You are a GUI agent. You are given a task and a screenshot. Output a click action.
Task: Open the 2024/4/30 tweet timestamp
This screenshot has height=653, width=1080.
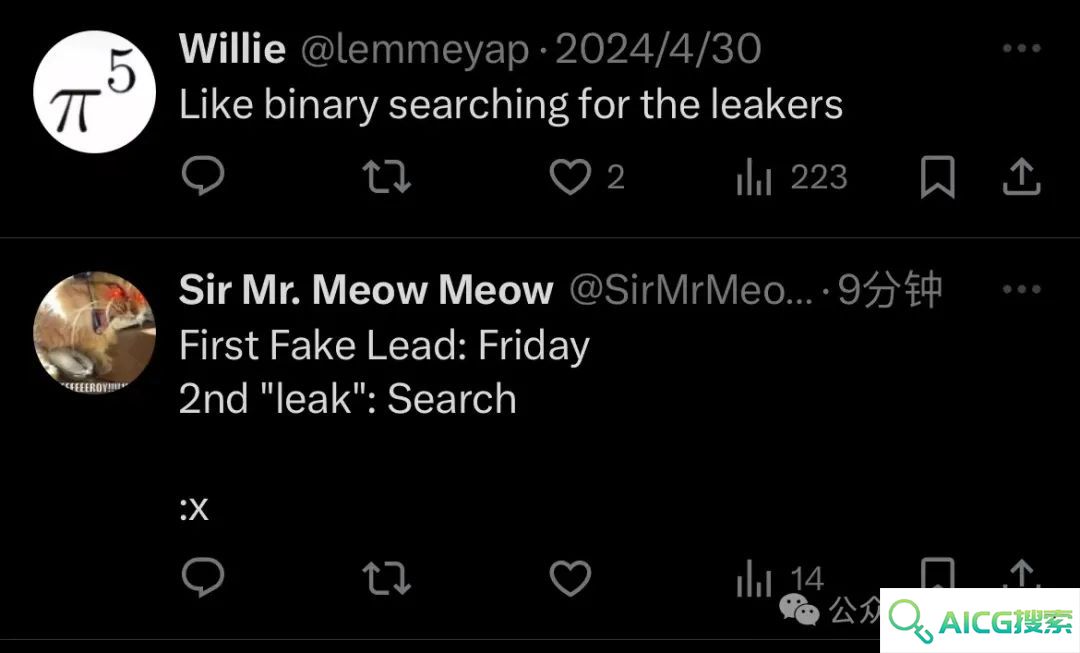pyautogui.click(x=658, y=49)
